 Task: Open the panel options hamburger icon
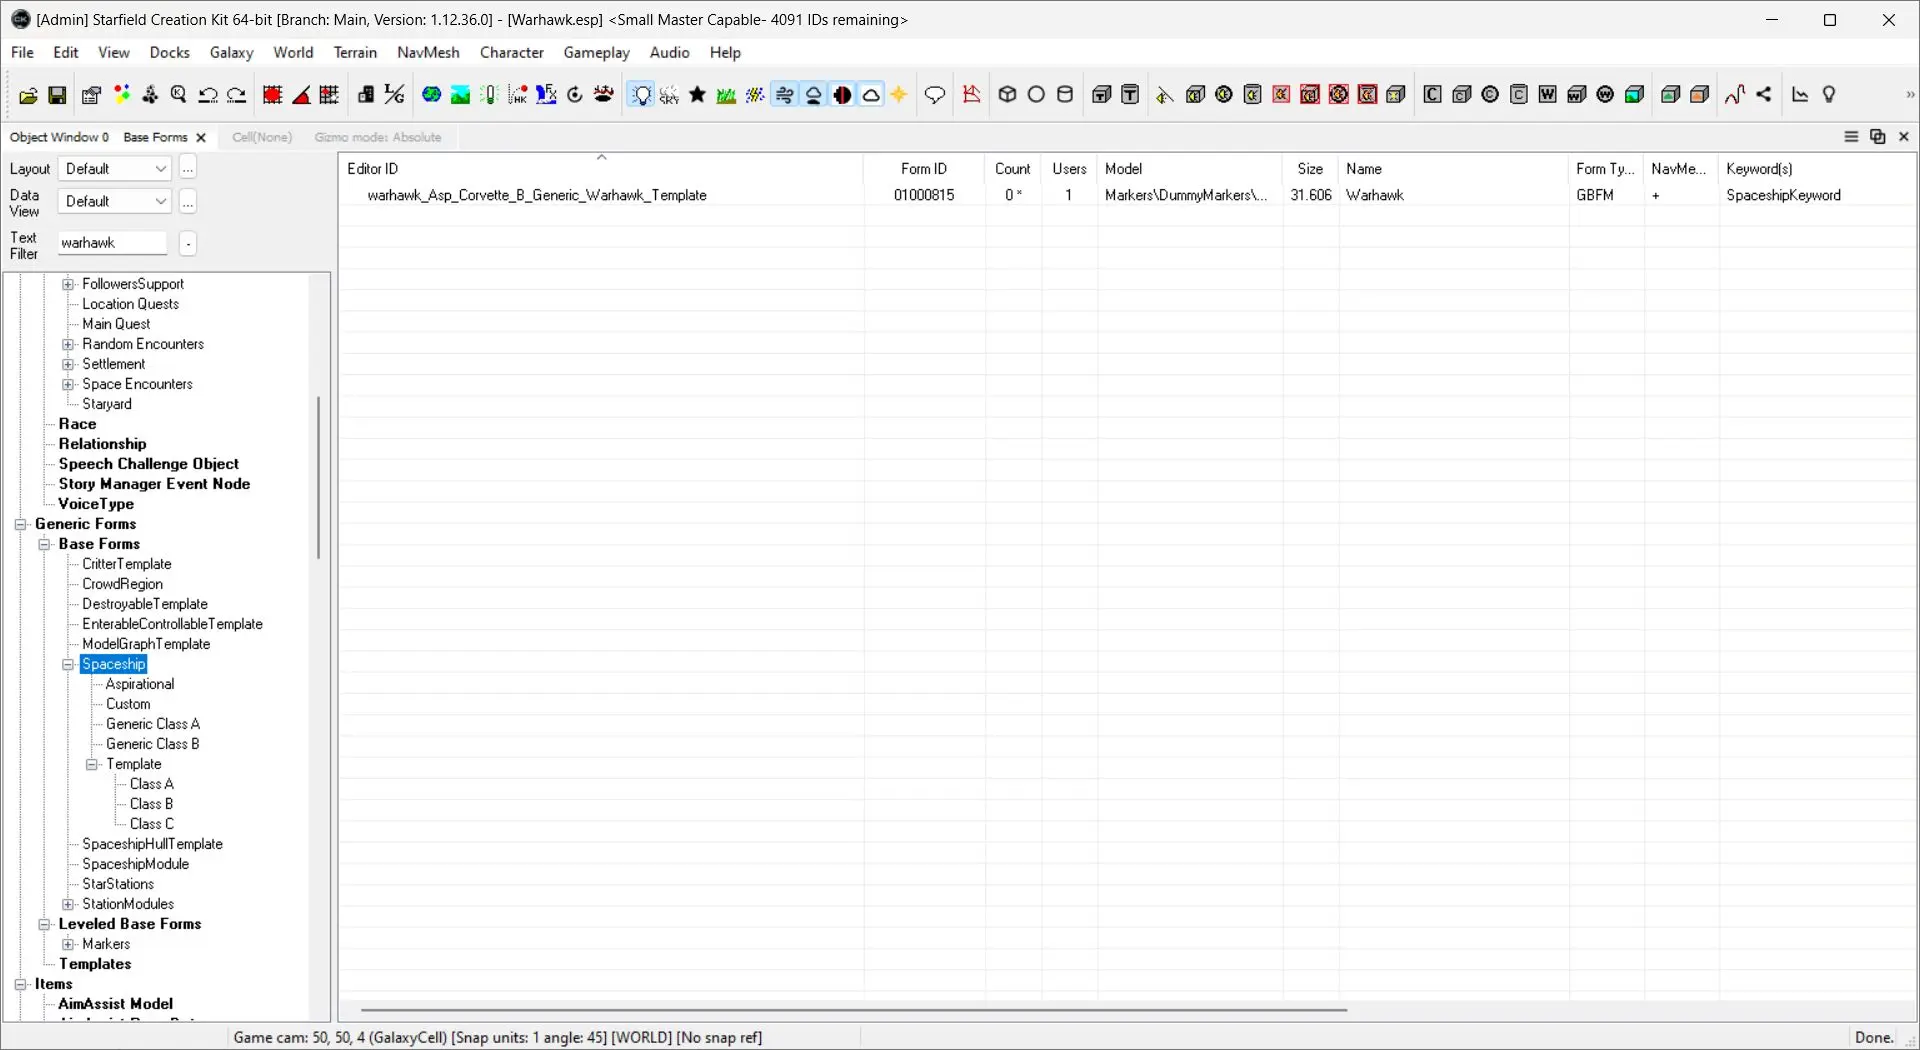pos(1851,137)
